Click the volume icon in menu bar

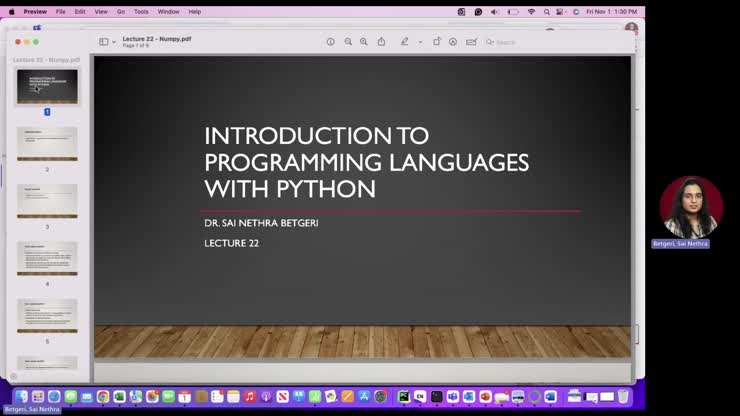(x=495, y=12)
